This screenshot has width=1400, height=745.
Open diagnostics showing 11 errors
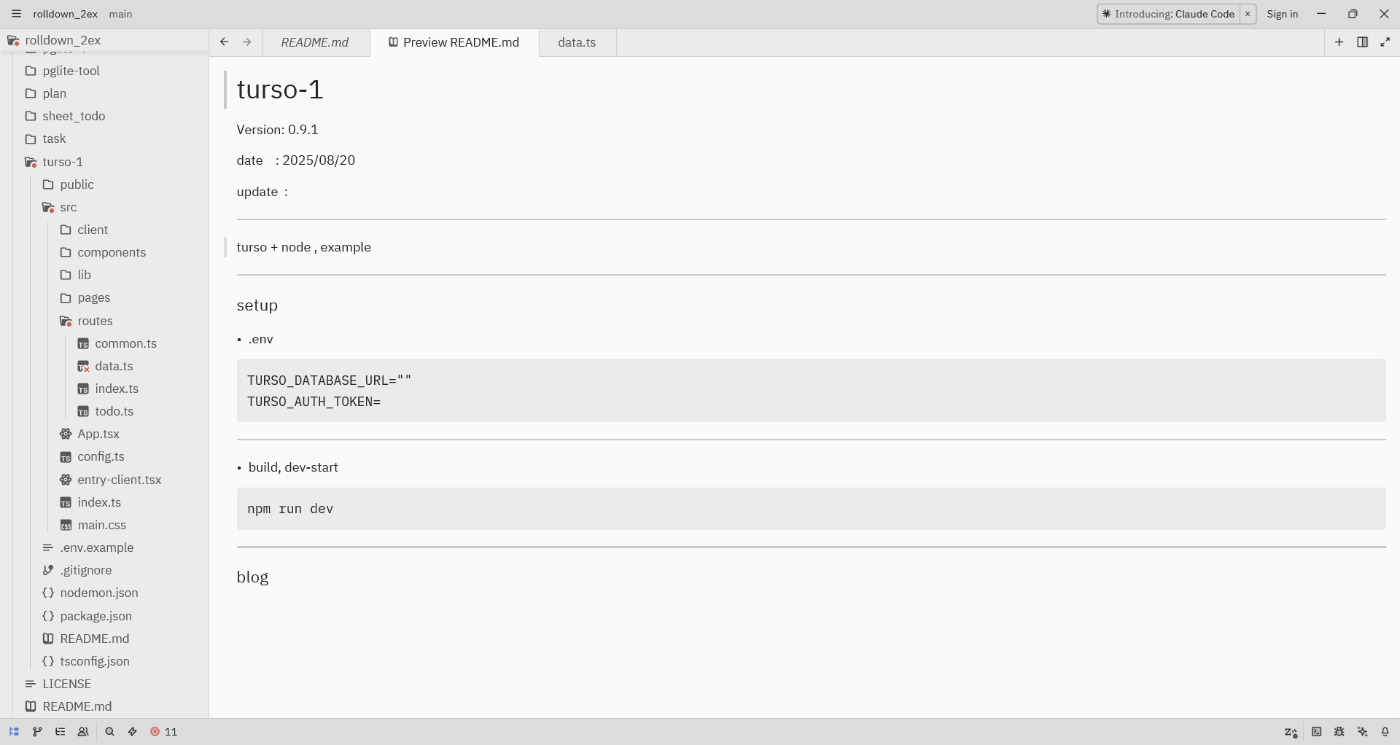(163, 732)
